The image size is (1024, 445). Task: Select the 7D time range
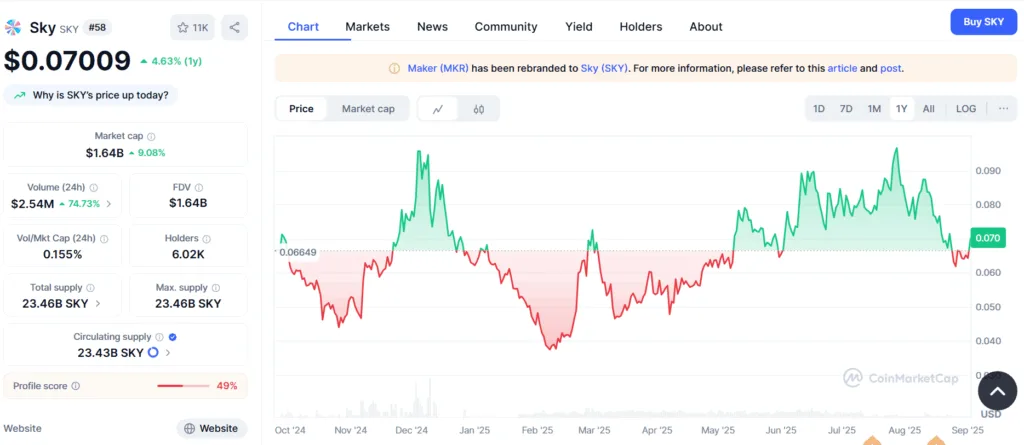click(846, 109)
